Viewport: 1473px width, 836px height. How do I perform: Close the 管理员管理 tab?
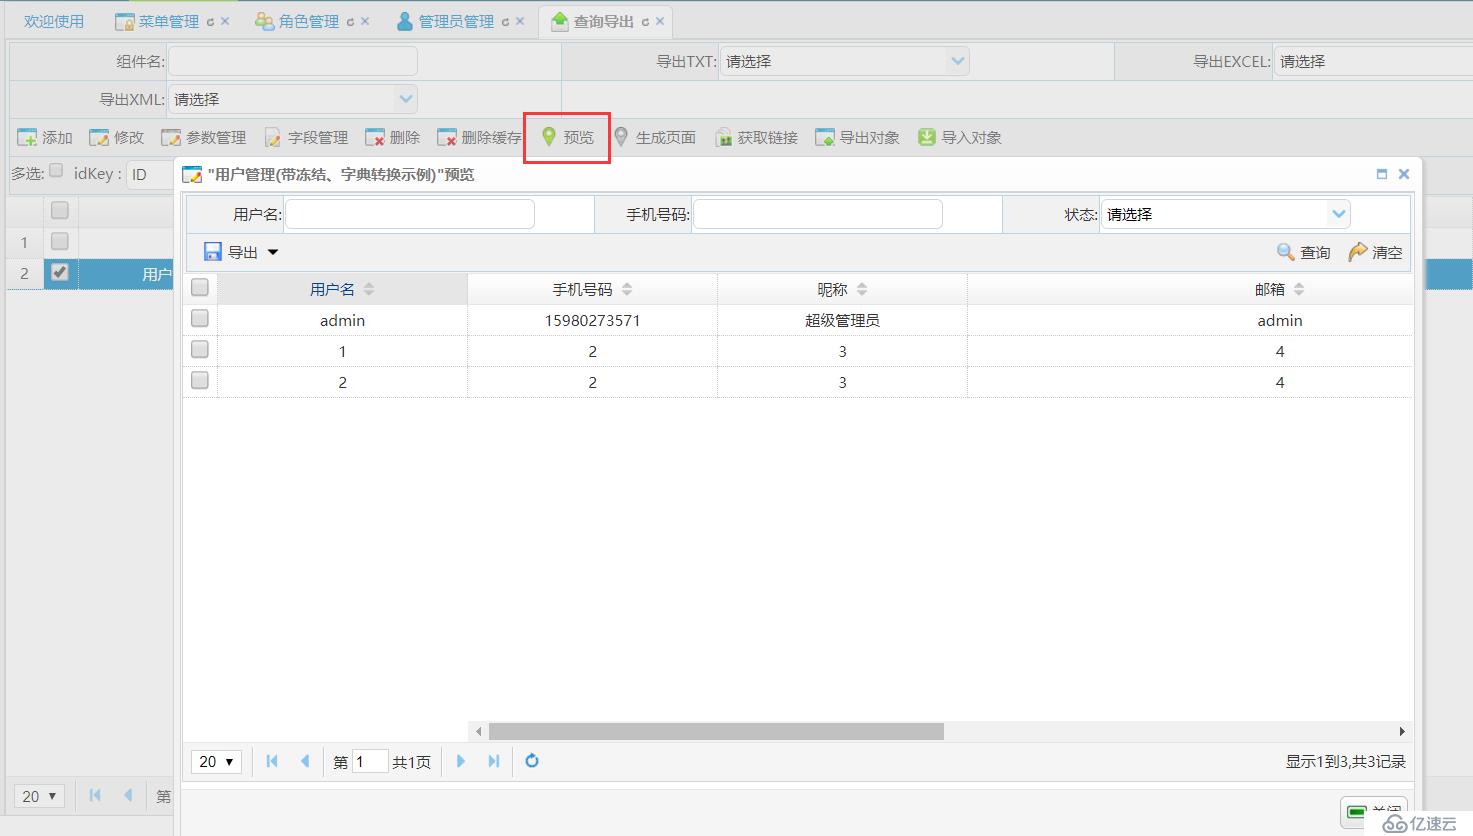click(520, 21)
